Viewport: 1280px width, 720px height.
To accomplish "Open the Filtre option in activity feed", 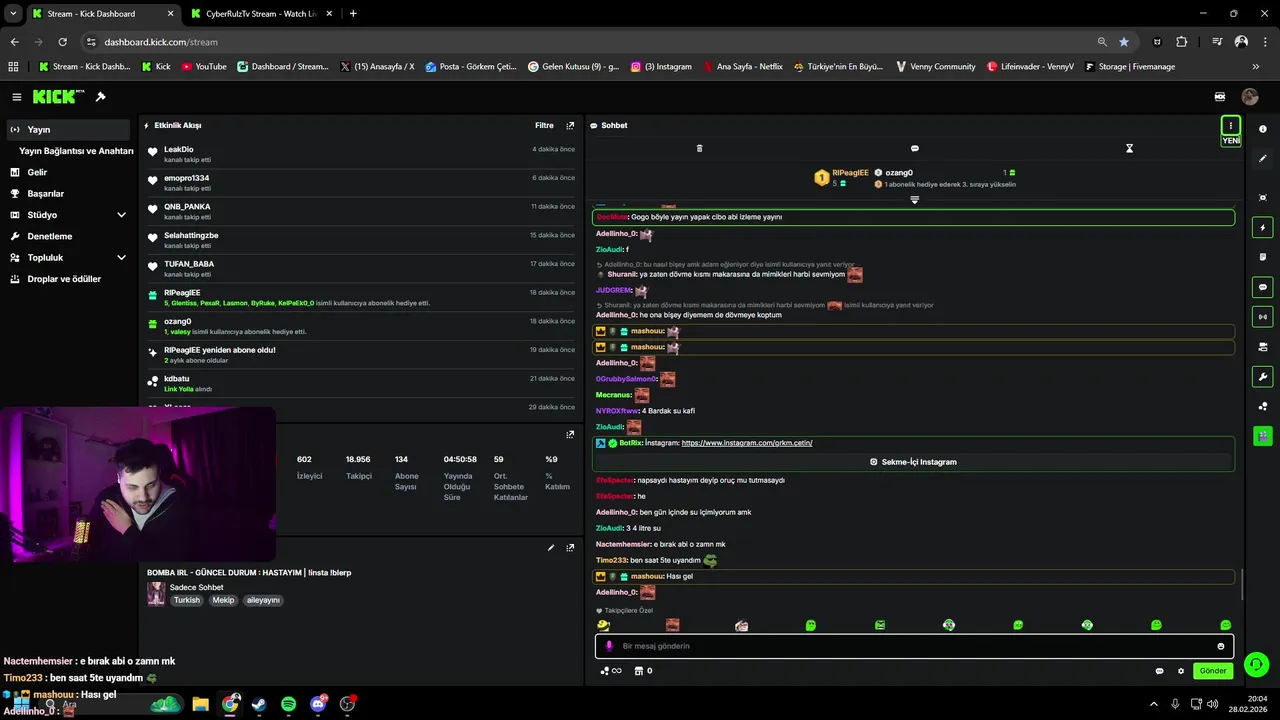I will (544, 126).
